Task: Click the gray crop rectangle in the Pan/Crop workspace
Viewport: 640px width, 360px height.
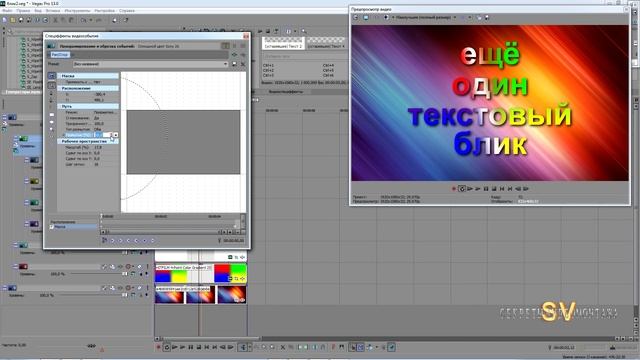Action: (x=183, y=142)
